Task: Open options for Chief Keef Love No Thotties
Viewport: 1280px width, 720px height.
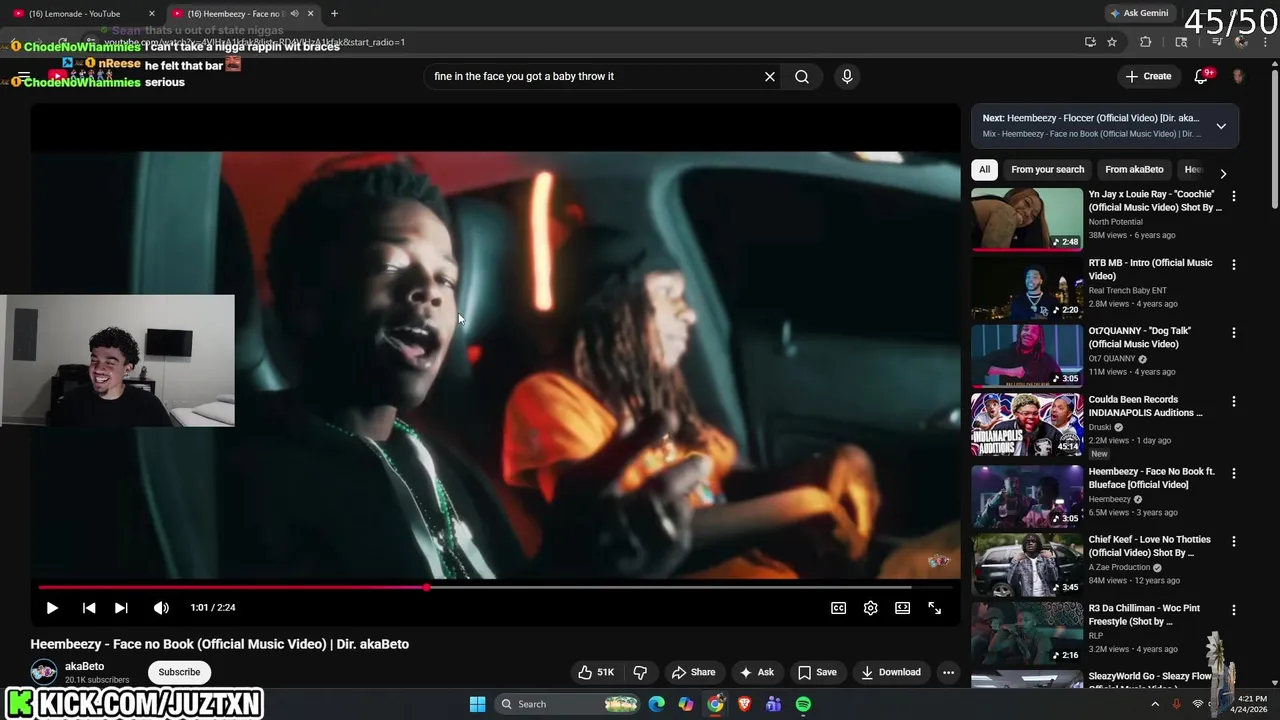Action: (1233, 541)
